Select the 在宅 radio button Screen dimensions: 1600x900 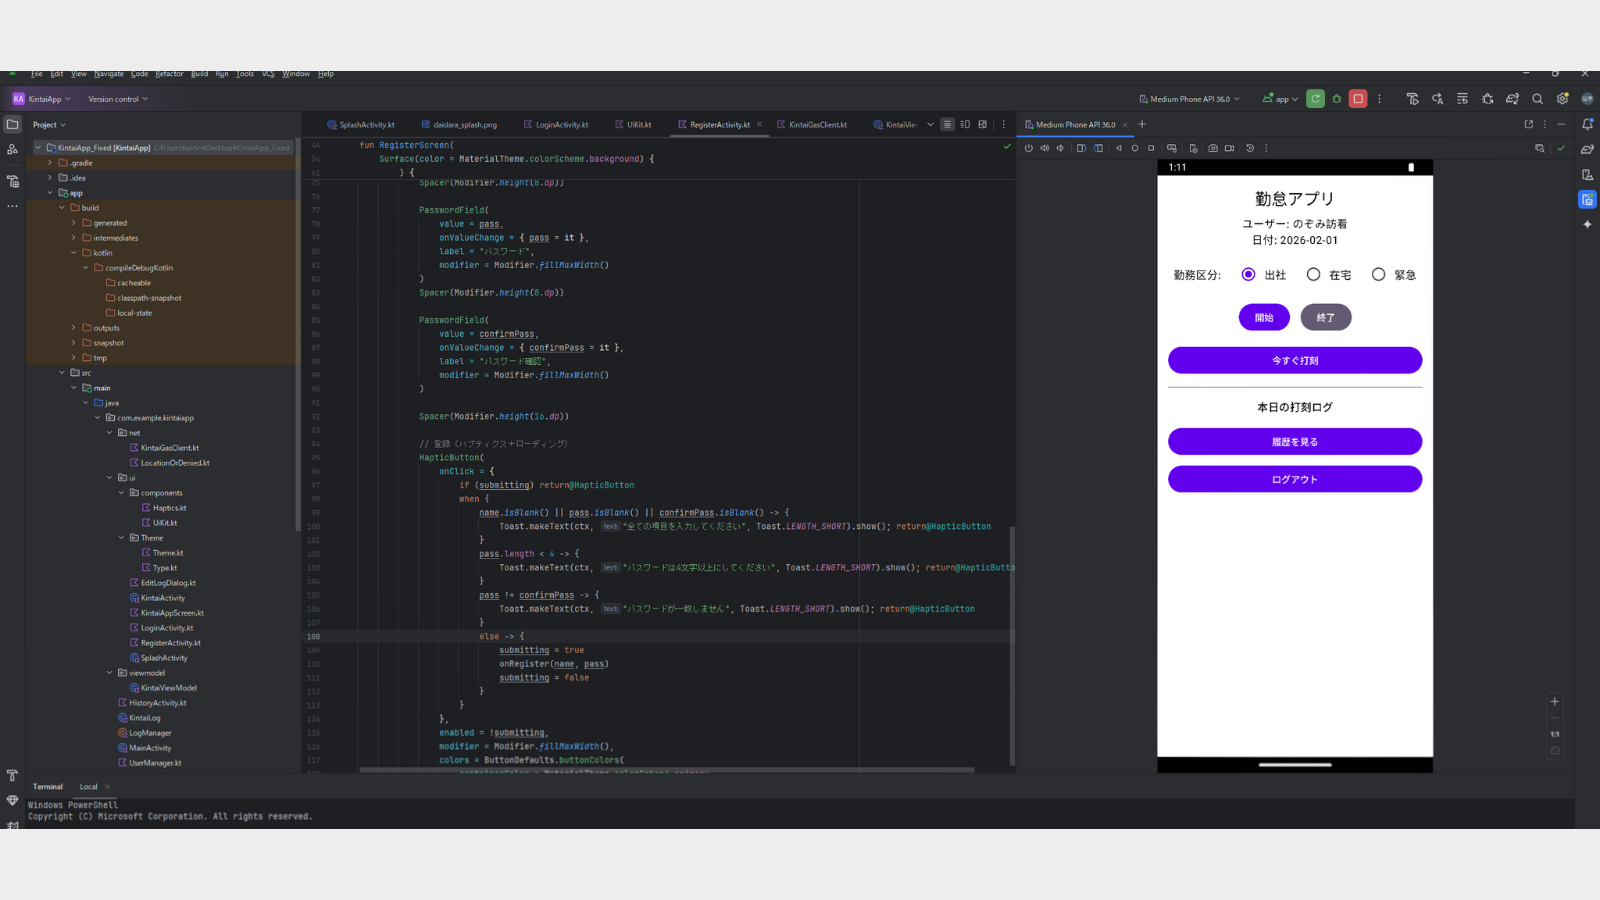coord(1313,275)
